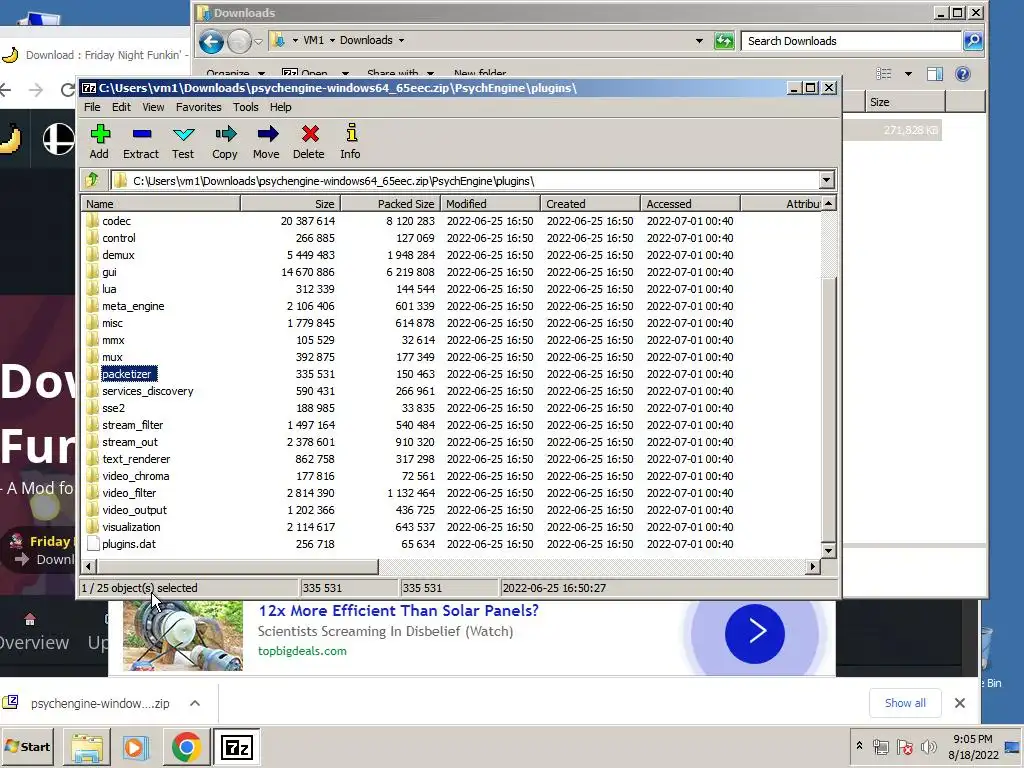This screenshot has width=1024, height=768.
Task: Select the video_output folder
Action: click(134, 509)
